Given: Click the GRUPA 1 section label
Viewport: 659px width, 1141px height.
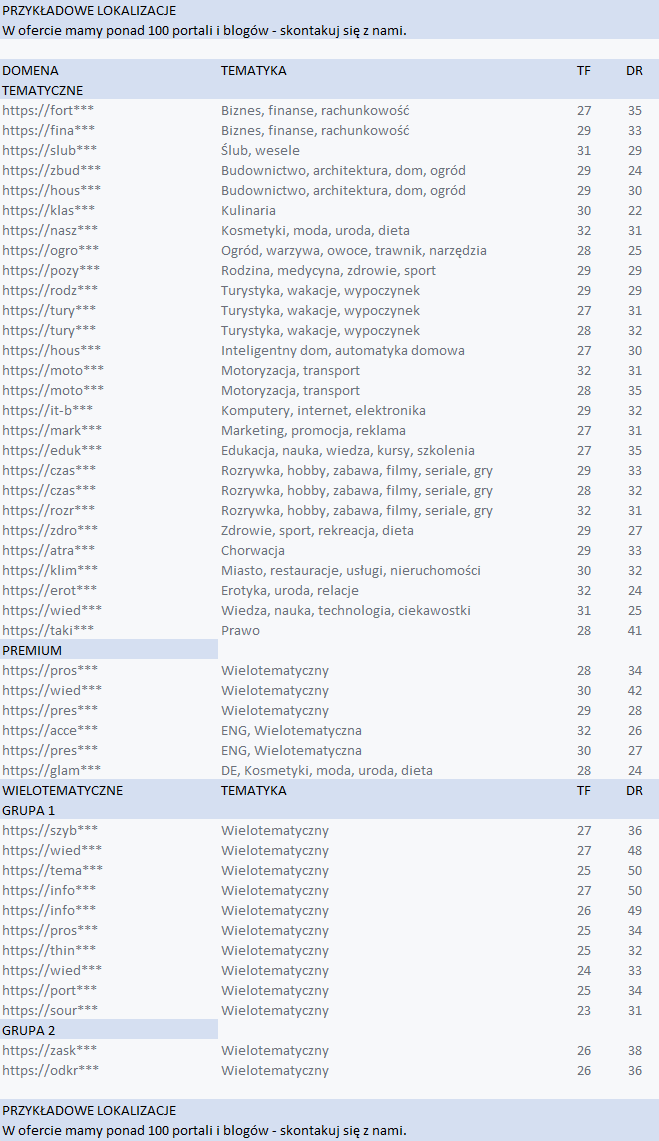Looking at the screenshot, I should 28,810.
